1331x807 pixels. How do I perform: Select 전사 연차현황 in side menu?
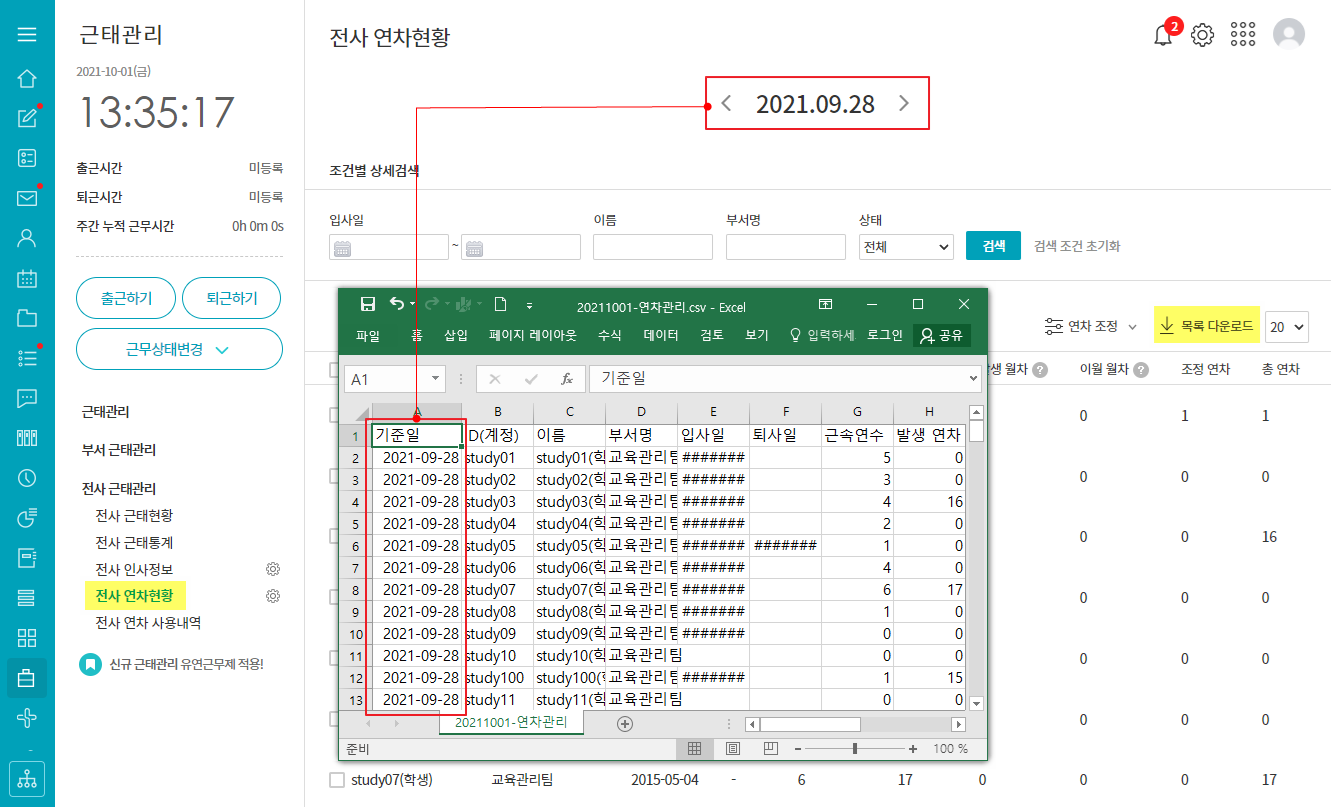[134, 596]
